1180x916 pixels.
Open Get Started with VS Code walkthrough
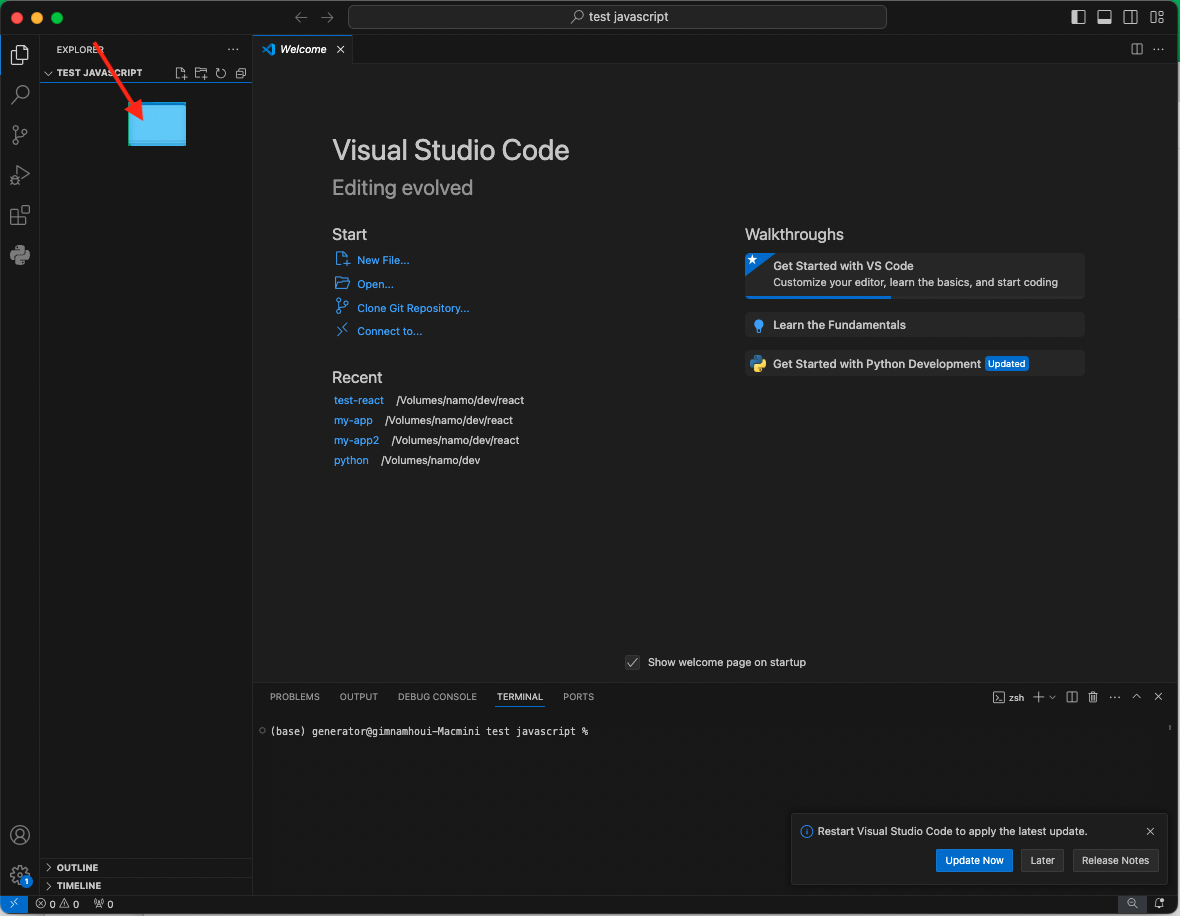914,275
